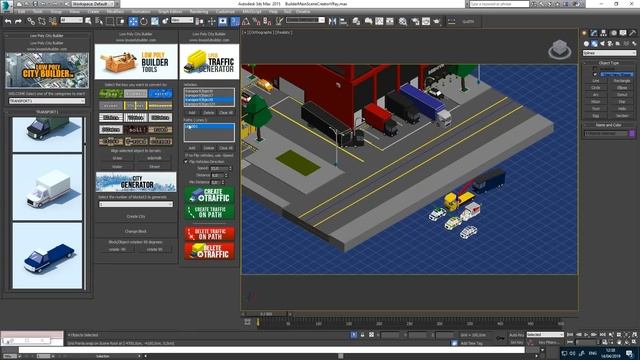Viewport: 640px width, 360px height.
Task: Open the Selection Filter dropdown
Action: (71, 20)
